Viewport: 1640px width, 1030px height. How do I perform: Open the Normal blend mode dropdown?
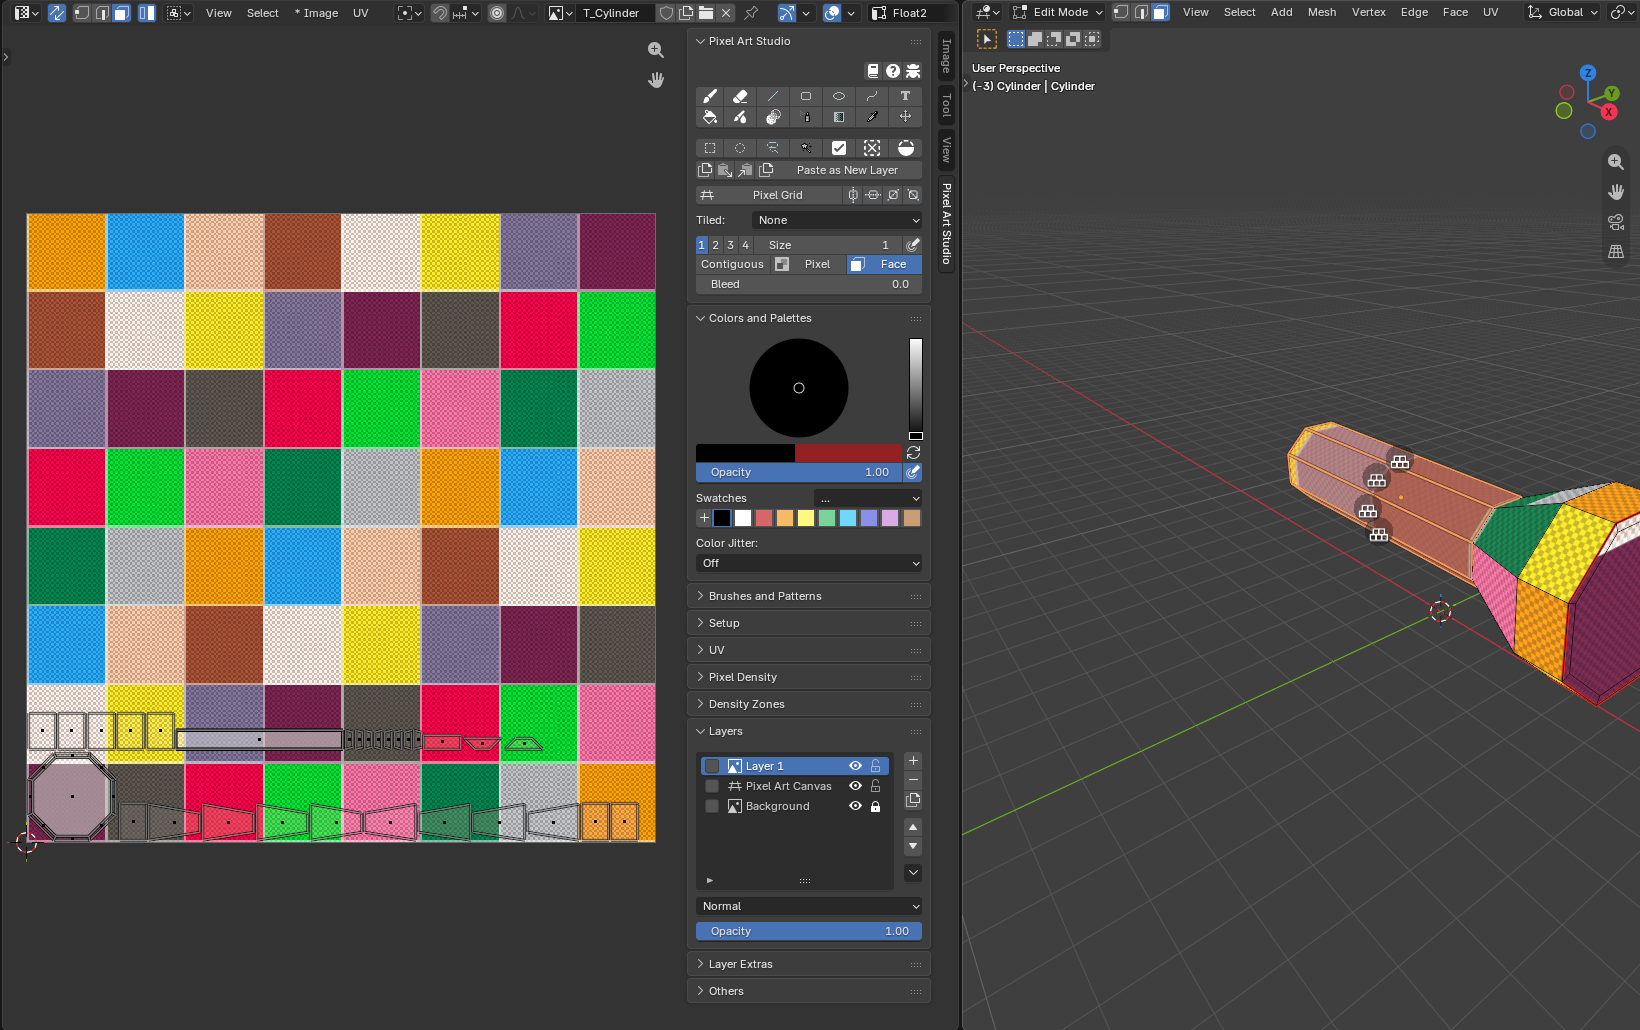809,906
